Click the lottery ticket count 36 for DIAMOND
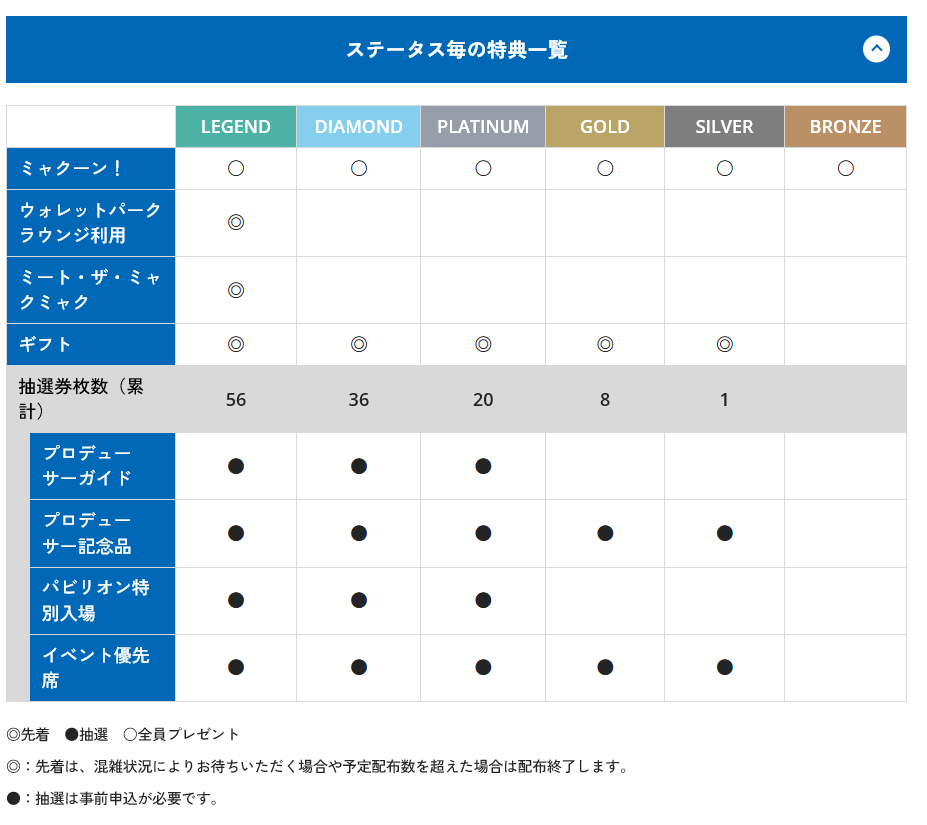Viewport: 927px width, 825px height. 359,400
